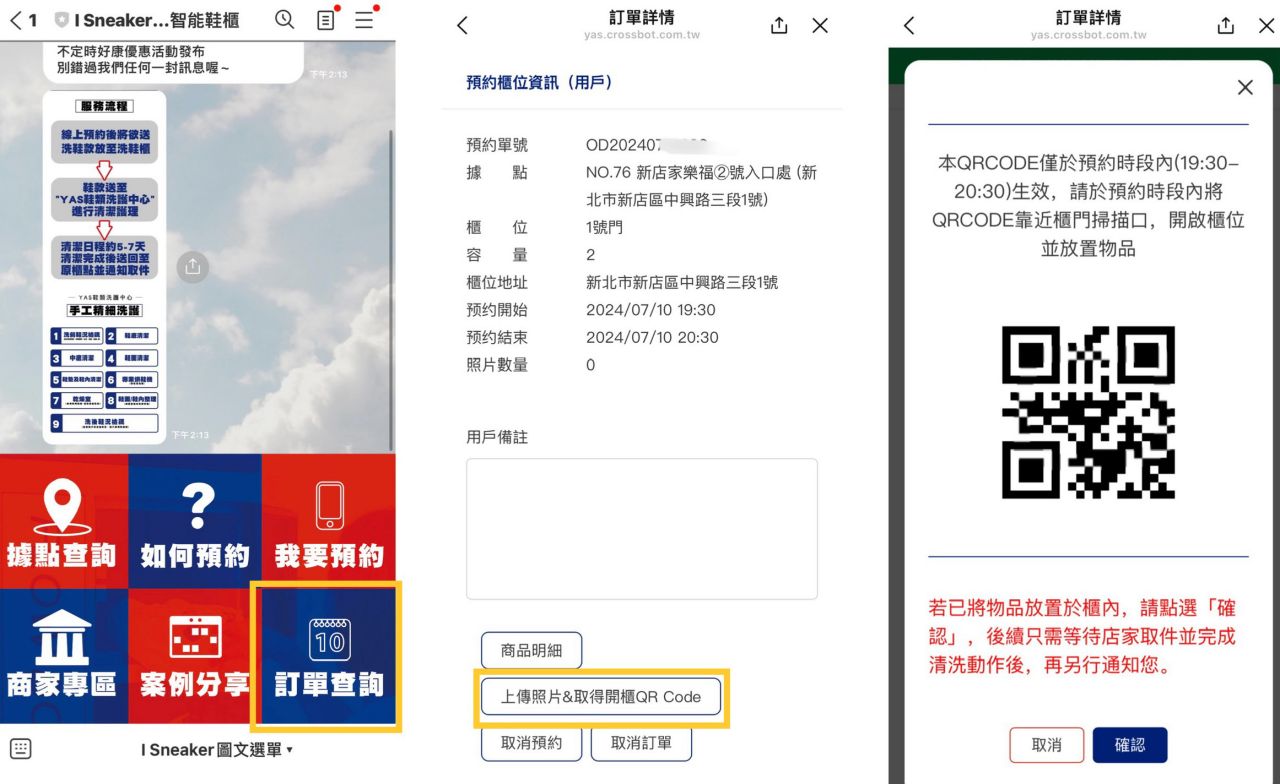Go back in right 訂單詳情 page

pyautogui.click(x=909, y=26)
